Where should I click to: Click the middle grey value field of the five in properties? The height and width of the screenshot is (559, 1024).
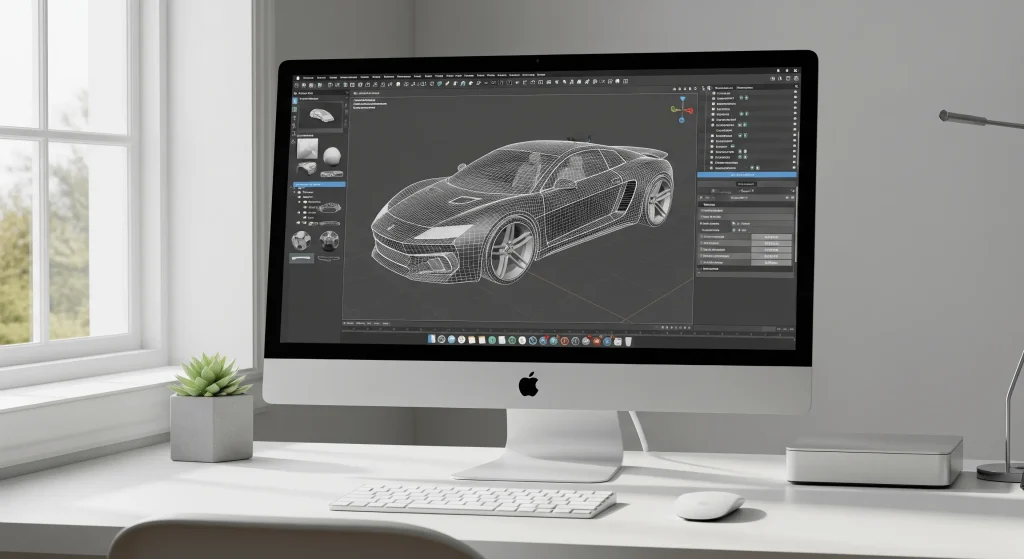pos(771,249)
